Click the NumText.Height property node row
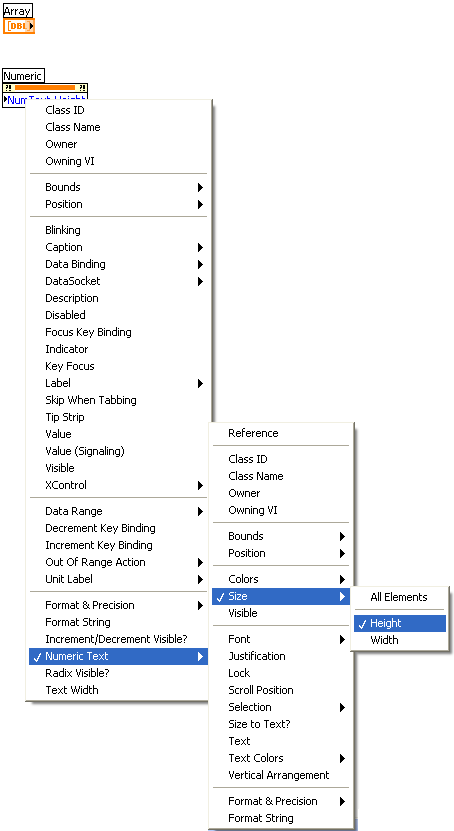Image resolution: width=454 pixels, height=831 pixels. click(45, 100)
